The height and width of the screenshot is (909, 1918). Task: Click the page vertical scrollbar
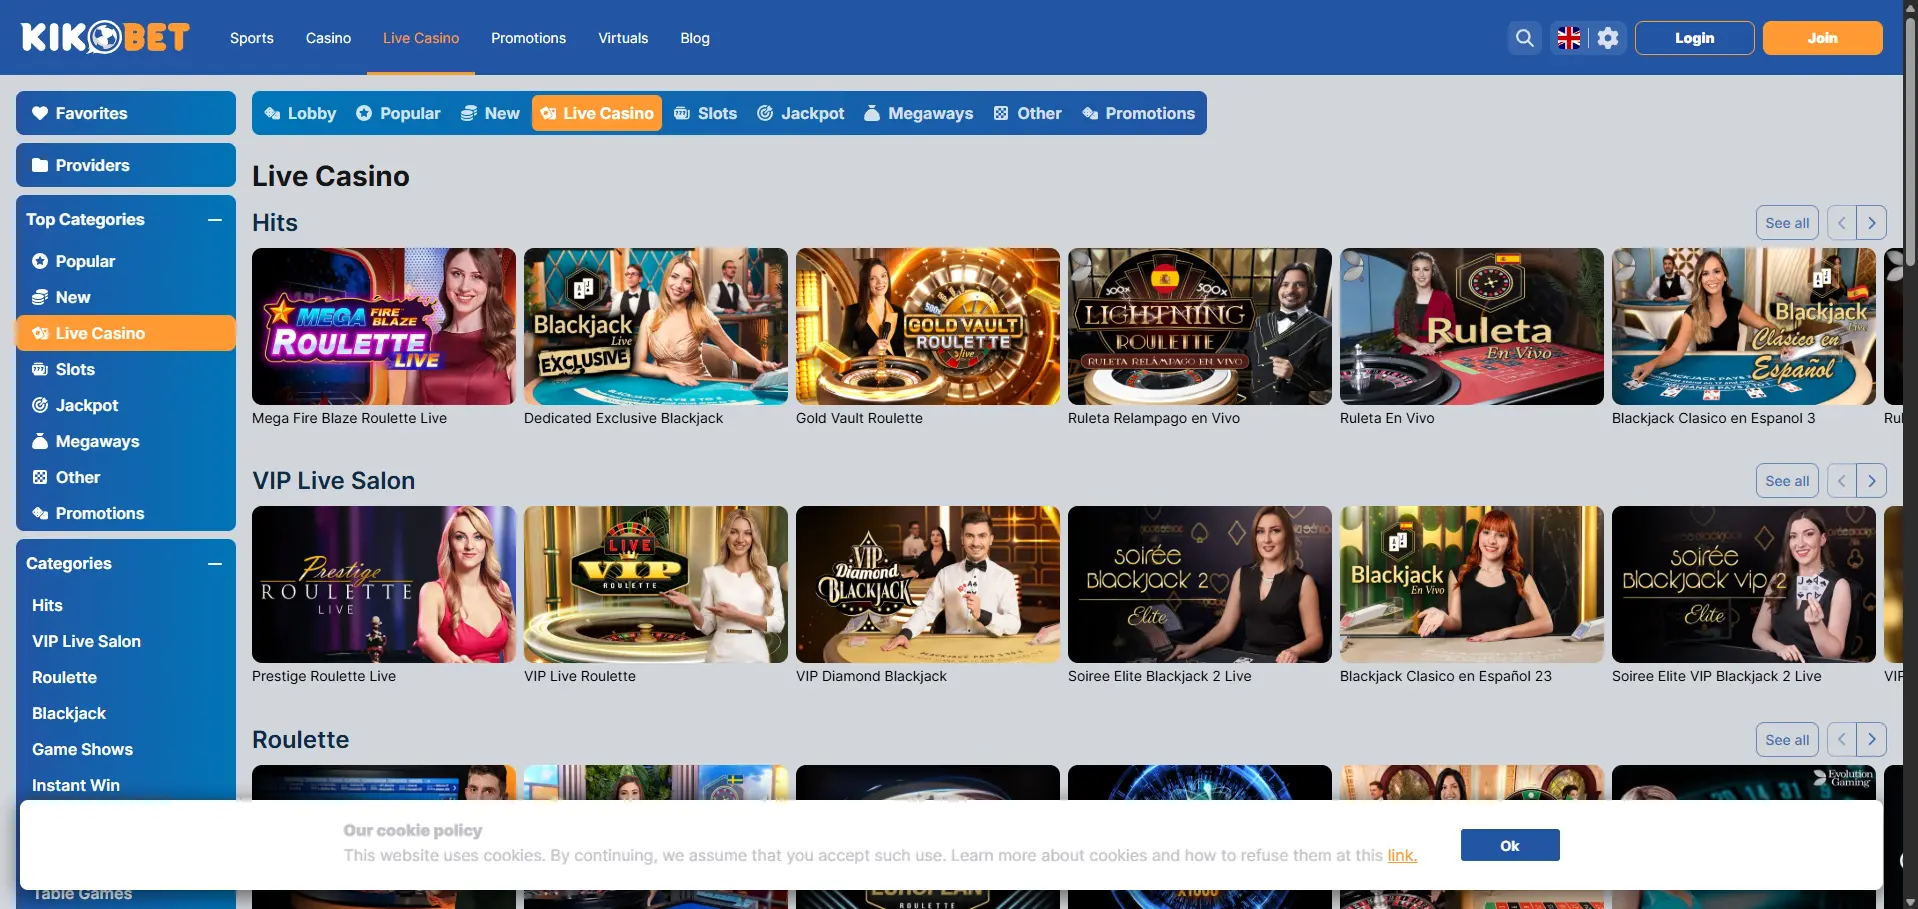pos(1910,140)
